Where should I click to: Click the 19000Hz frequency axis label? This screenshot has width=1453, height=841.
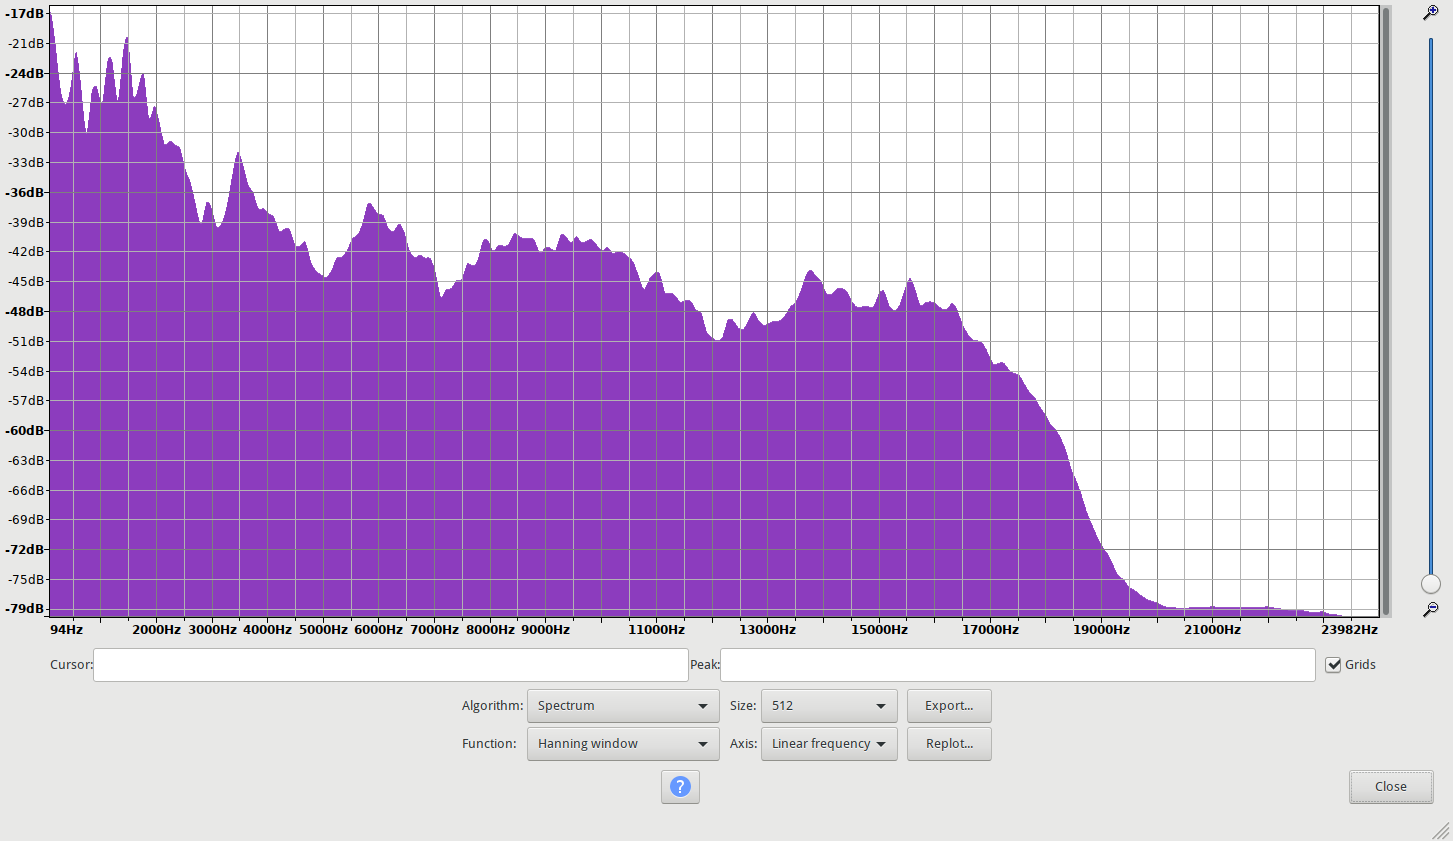(1101, 630)
